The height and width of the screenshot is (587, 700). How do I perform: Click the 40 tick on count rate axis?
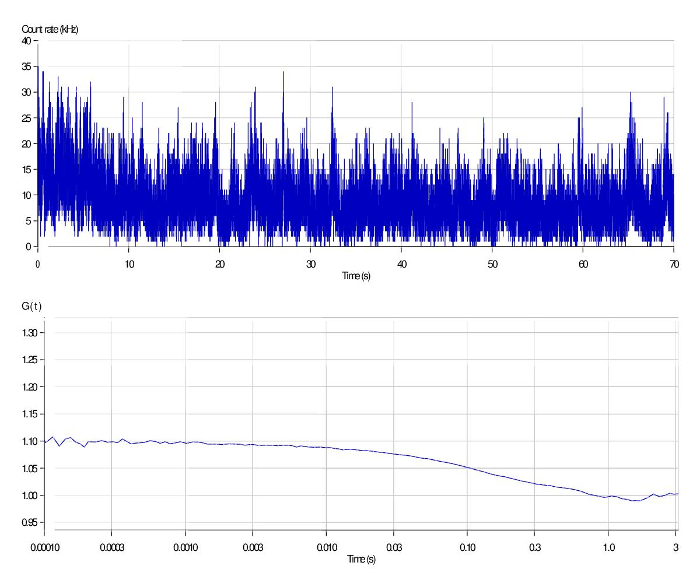[26, 41]
